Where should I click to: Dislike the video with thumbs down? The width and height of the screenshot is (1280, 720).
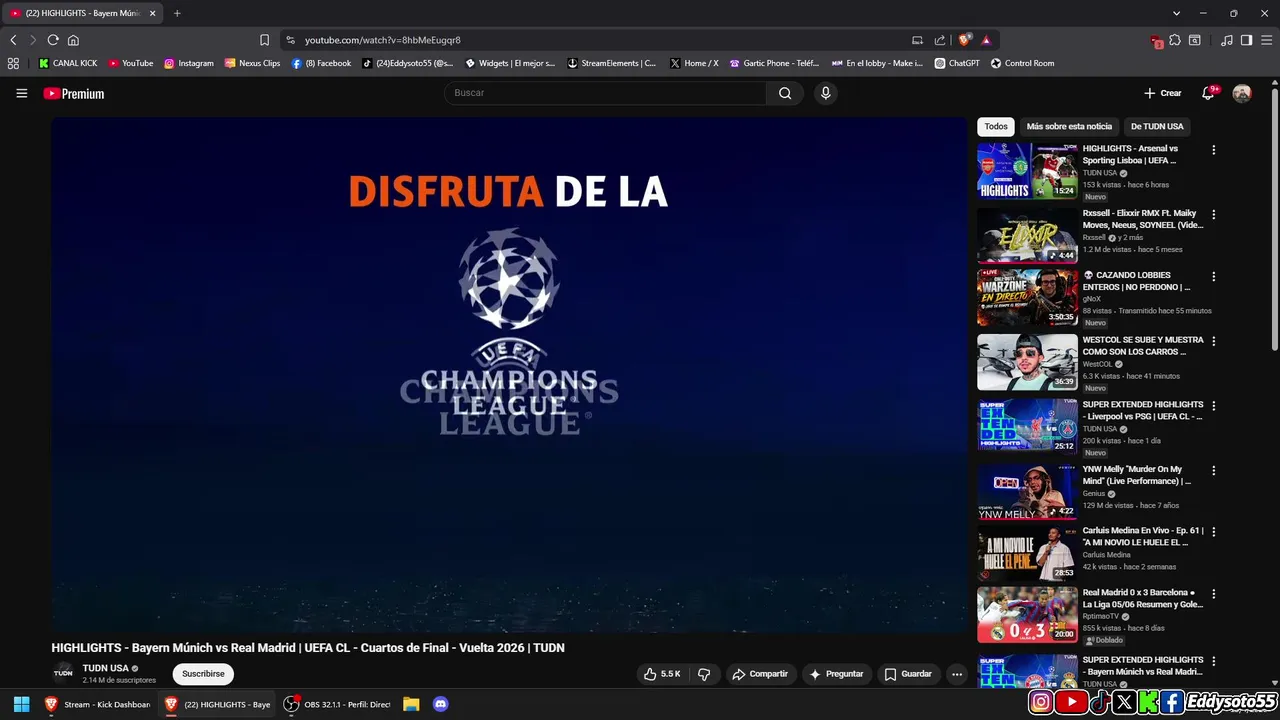click(x=704, y=674)
